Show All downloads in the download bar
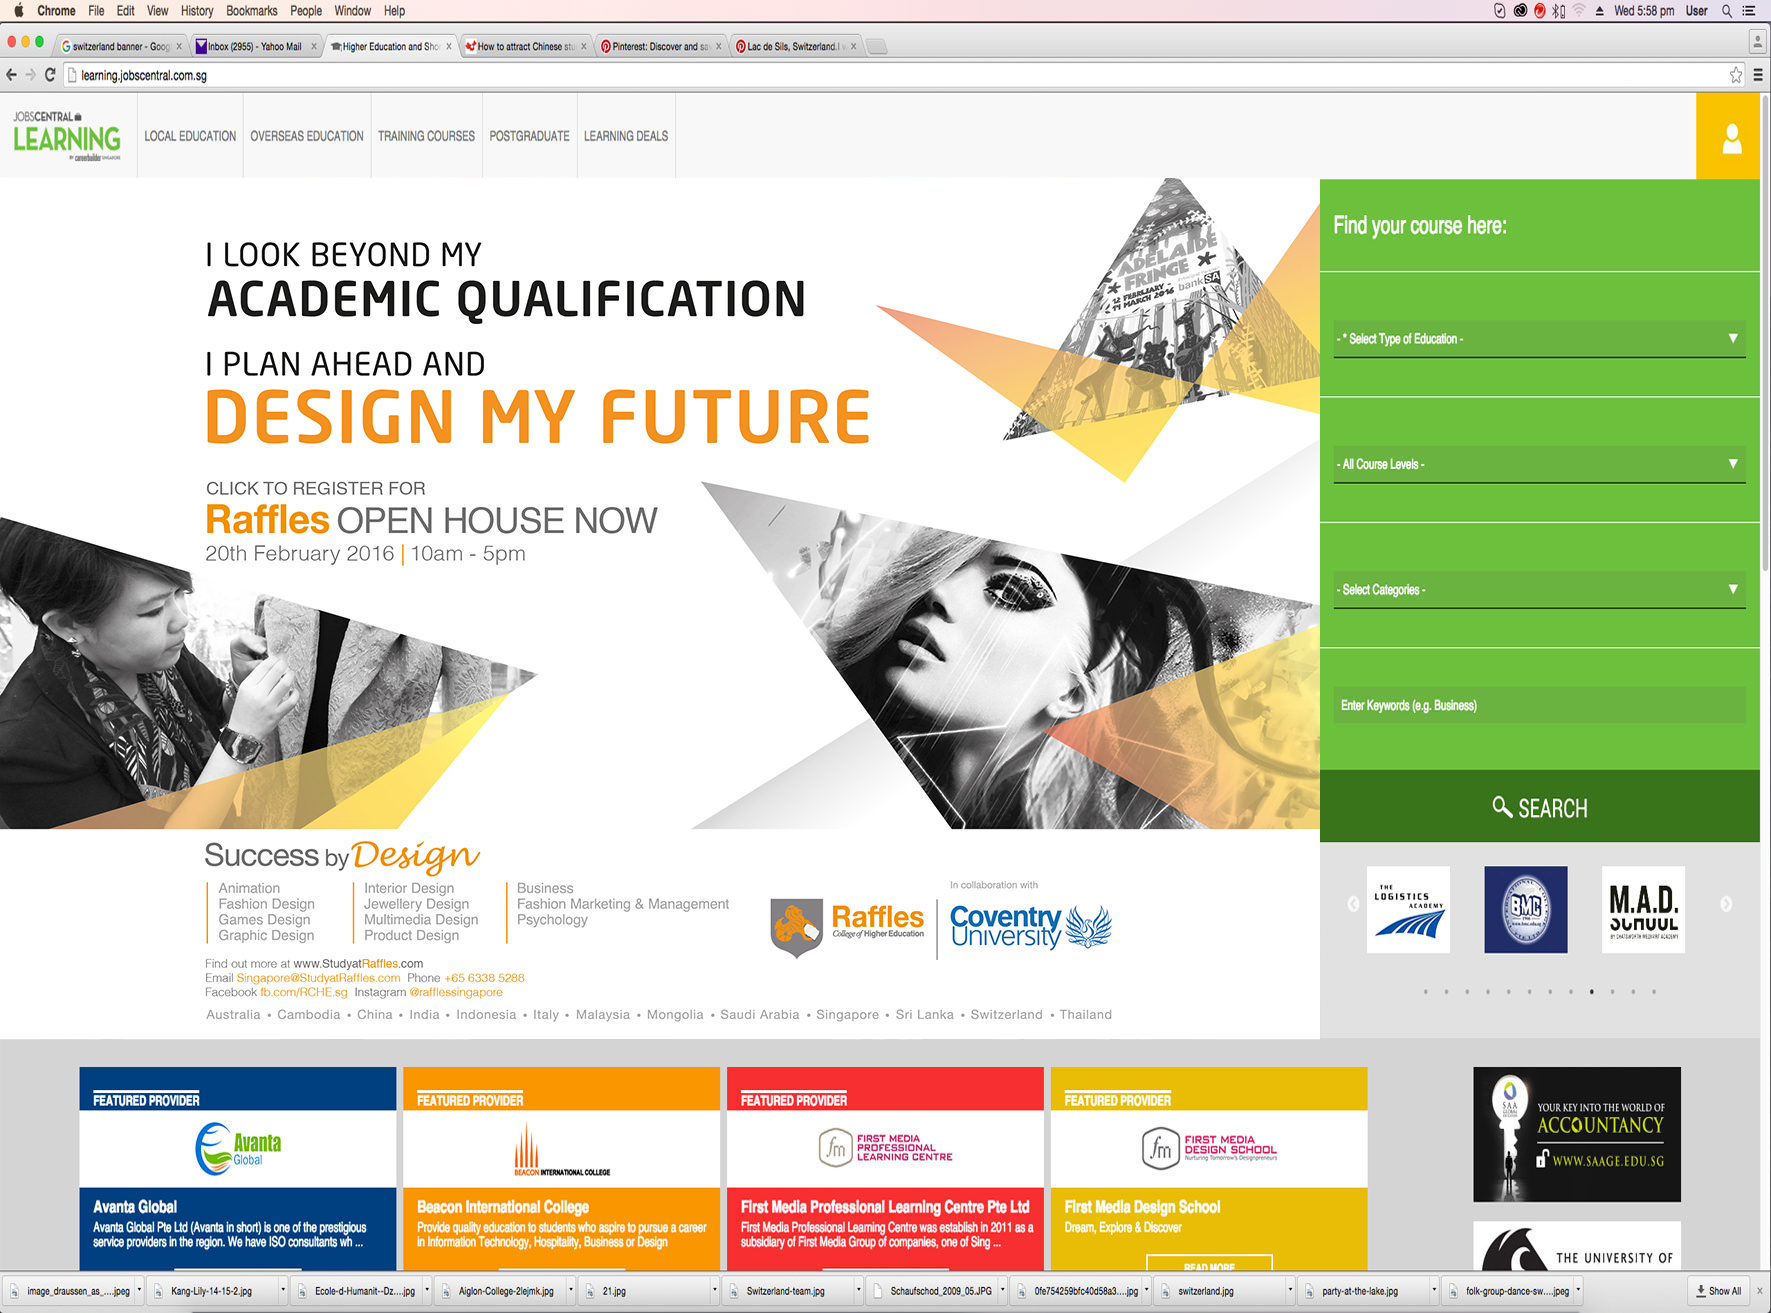The height and width of the screenshot is (1313, 1771). (1718, 1291)
